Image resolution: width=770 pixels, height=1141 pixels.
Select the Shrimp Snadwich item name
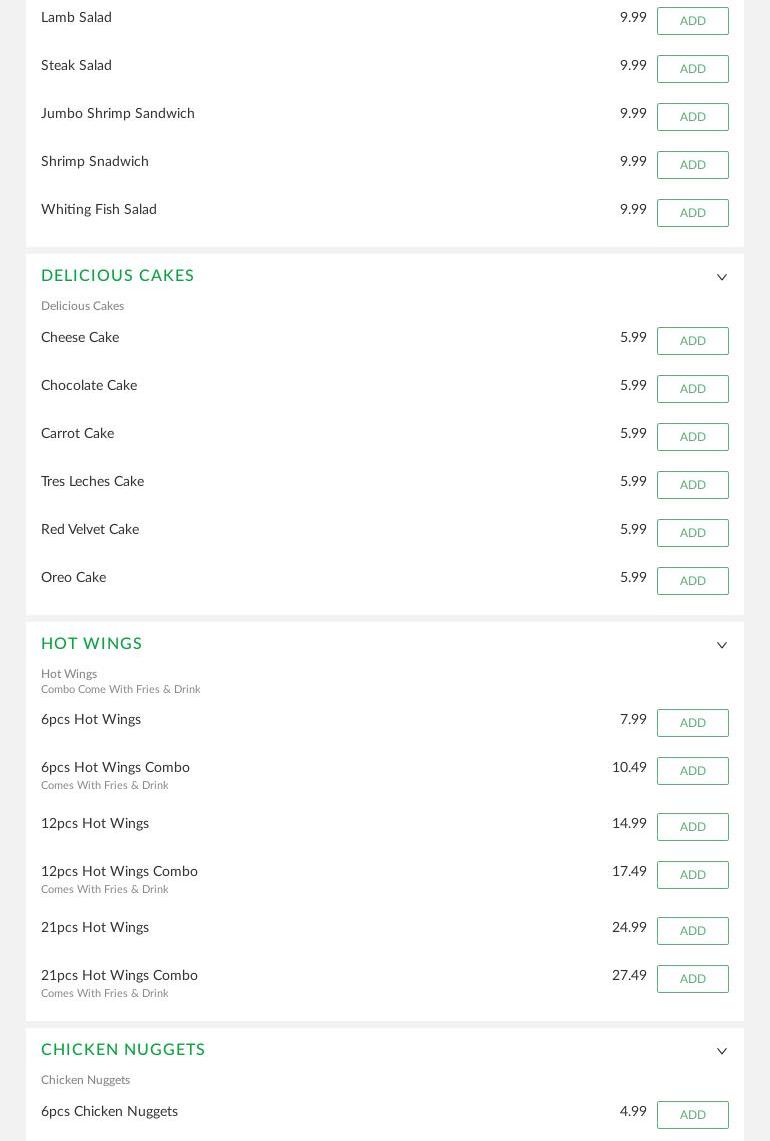(x=95, y=162)
